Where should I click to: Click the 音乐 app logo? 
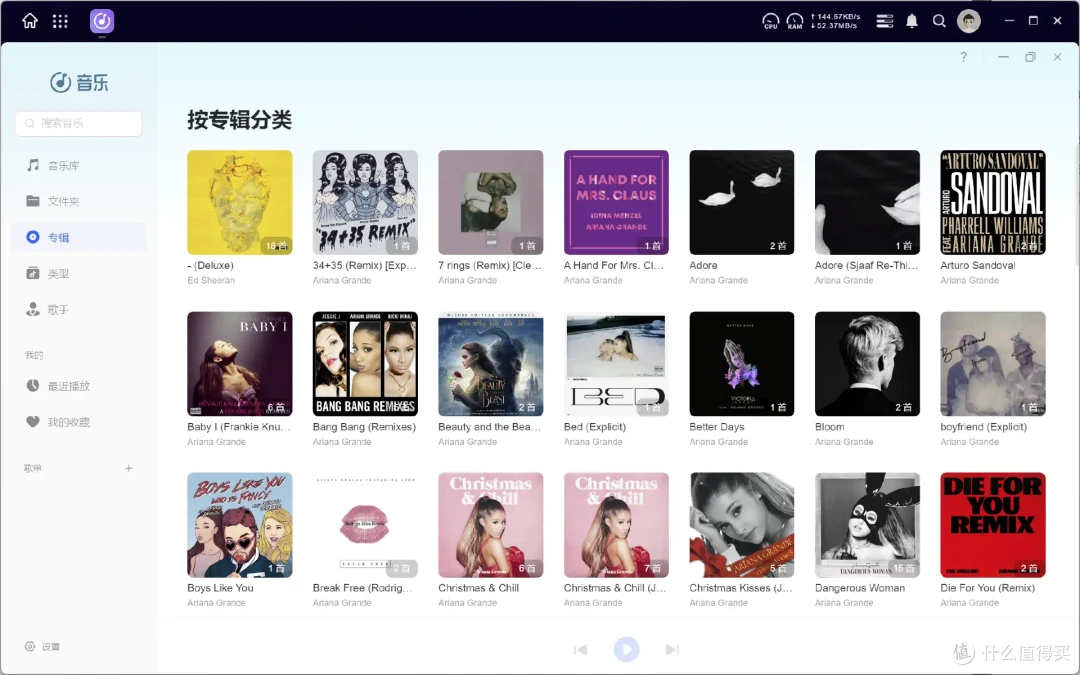coord(79,83)
